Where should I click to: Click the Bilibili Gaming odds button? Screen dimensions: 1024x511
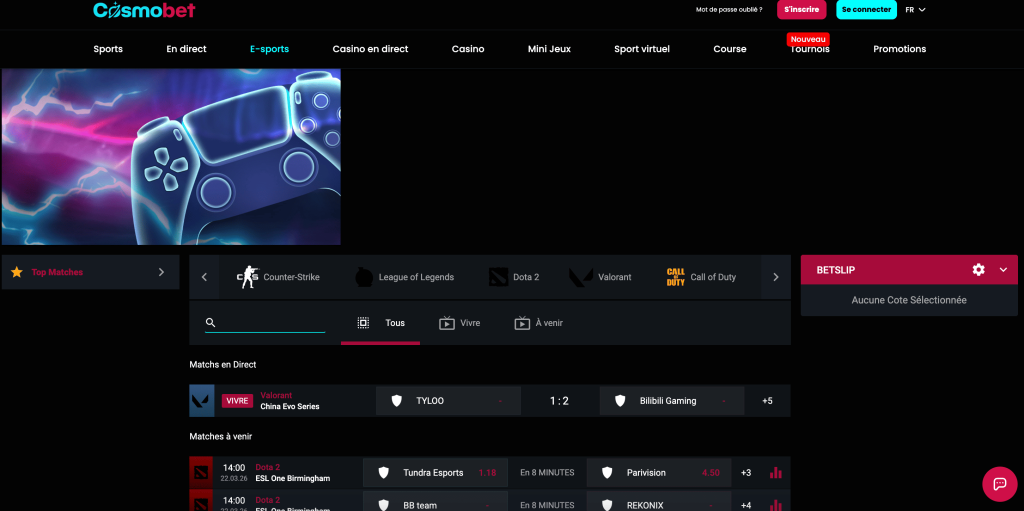click(x=672, y=401)
